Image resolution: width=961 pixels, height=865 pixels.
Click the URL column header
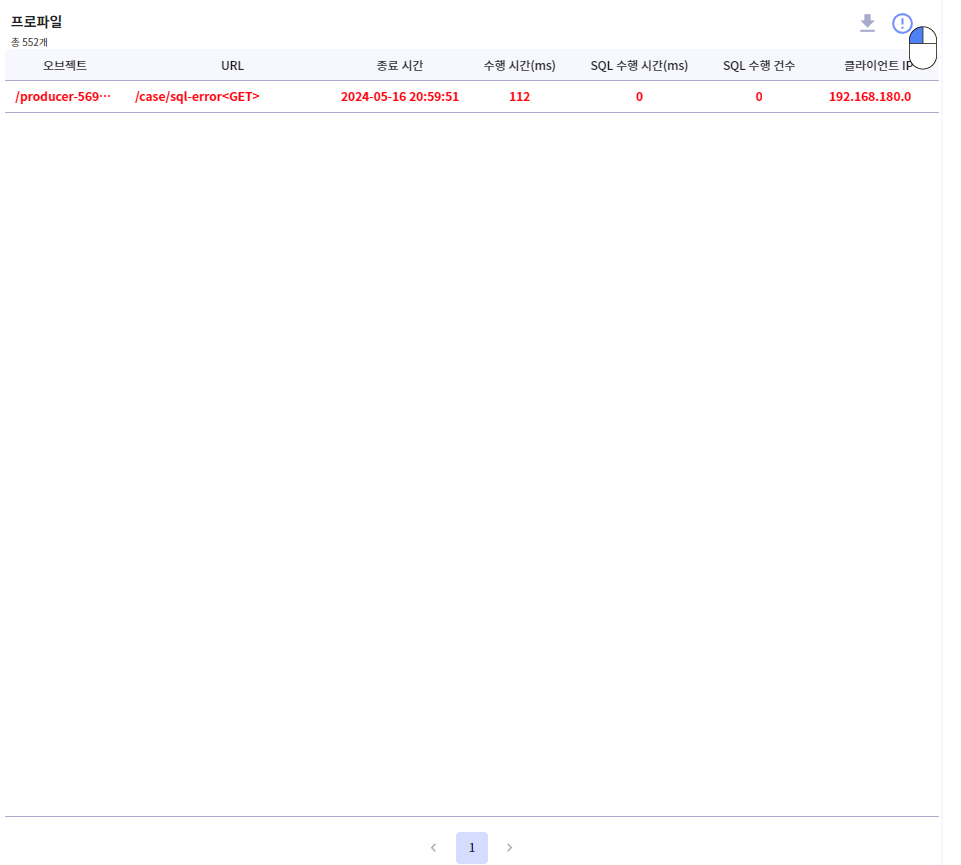tap(232, 66)
